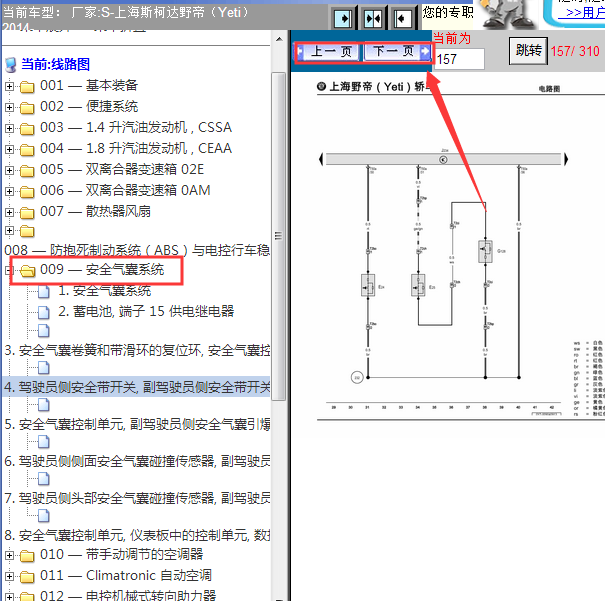This screenshot has width=605, height=601.
Task: Click the center-split panel layout icon
Action: 373,18
